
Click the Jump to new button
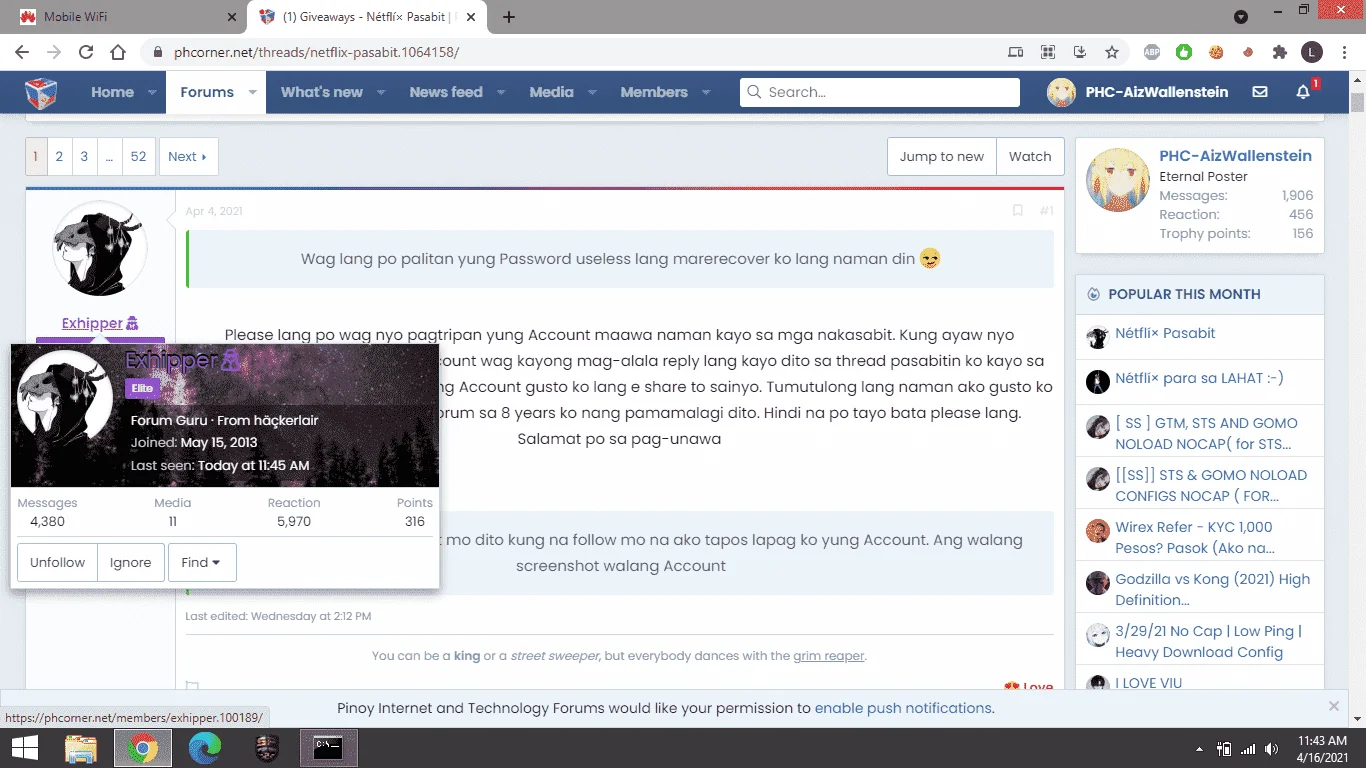coord(942,157)
